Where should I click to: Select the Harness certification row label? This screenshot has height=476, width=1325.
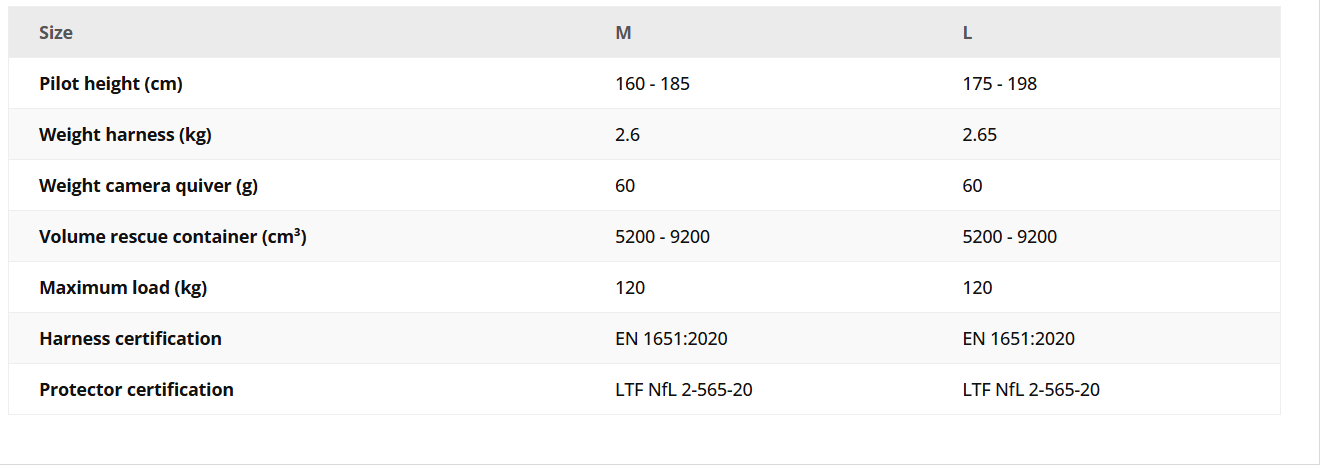[130, 339]
